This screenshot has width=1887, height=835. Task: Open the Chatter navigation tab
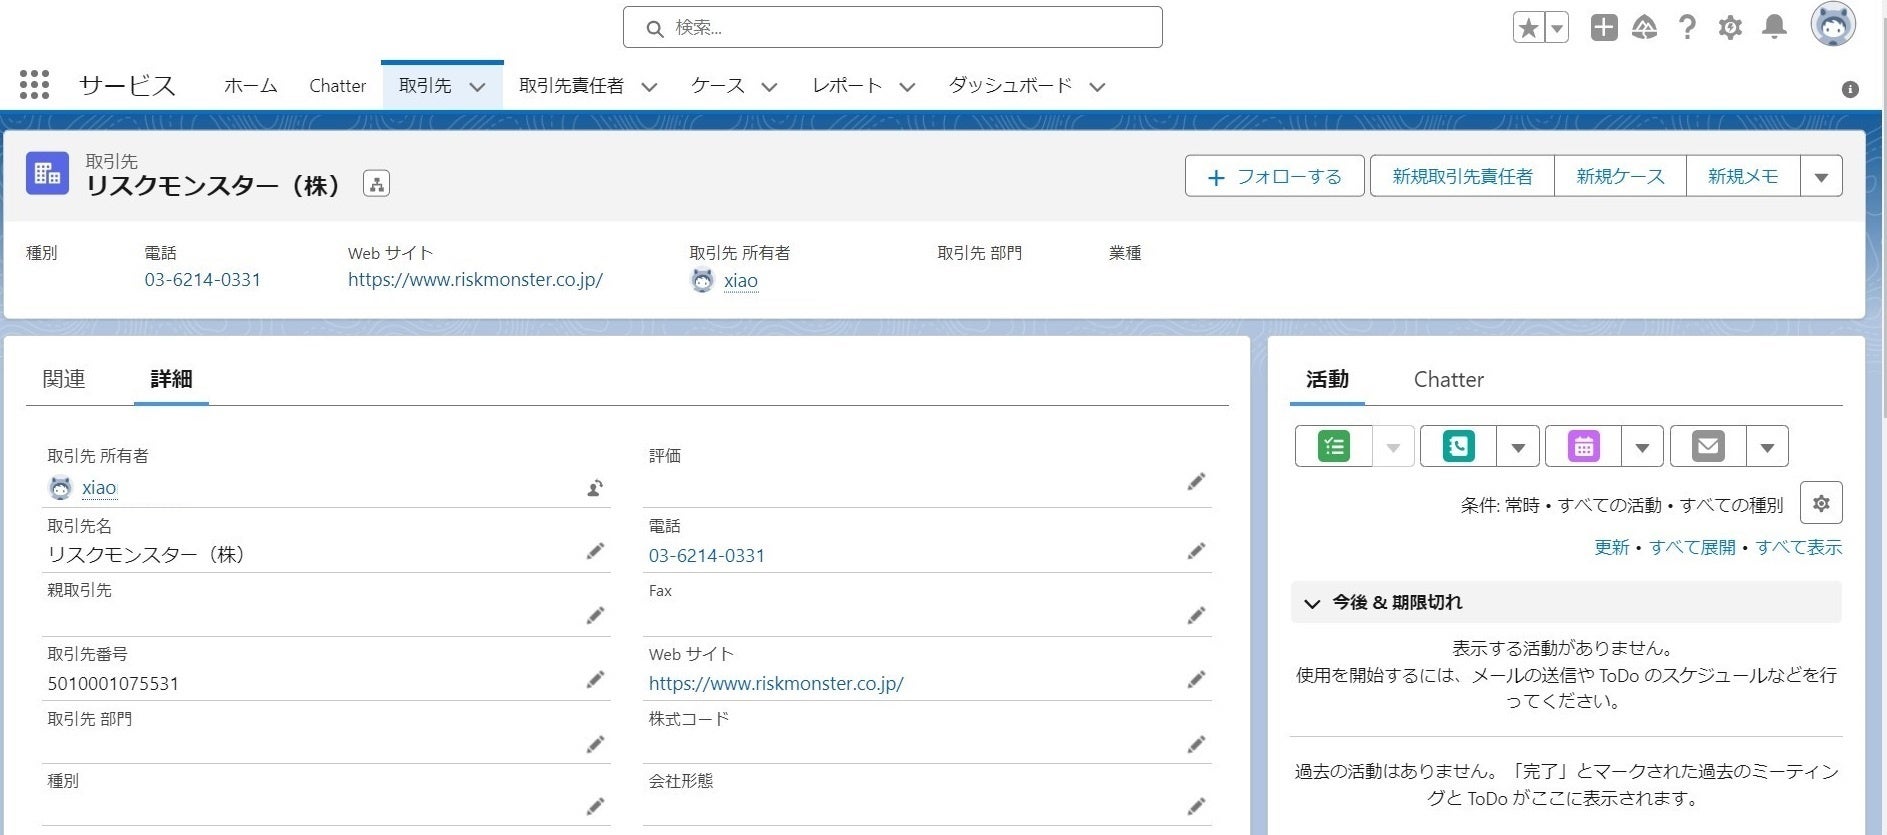coord(338,86)
